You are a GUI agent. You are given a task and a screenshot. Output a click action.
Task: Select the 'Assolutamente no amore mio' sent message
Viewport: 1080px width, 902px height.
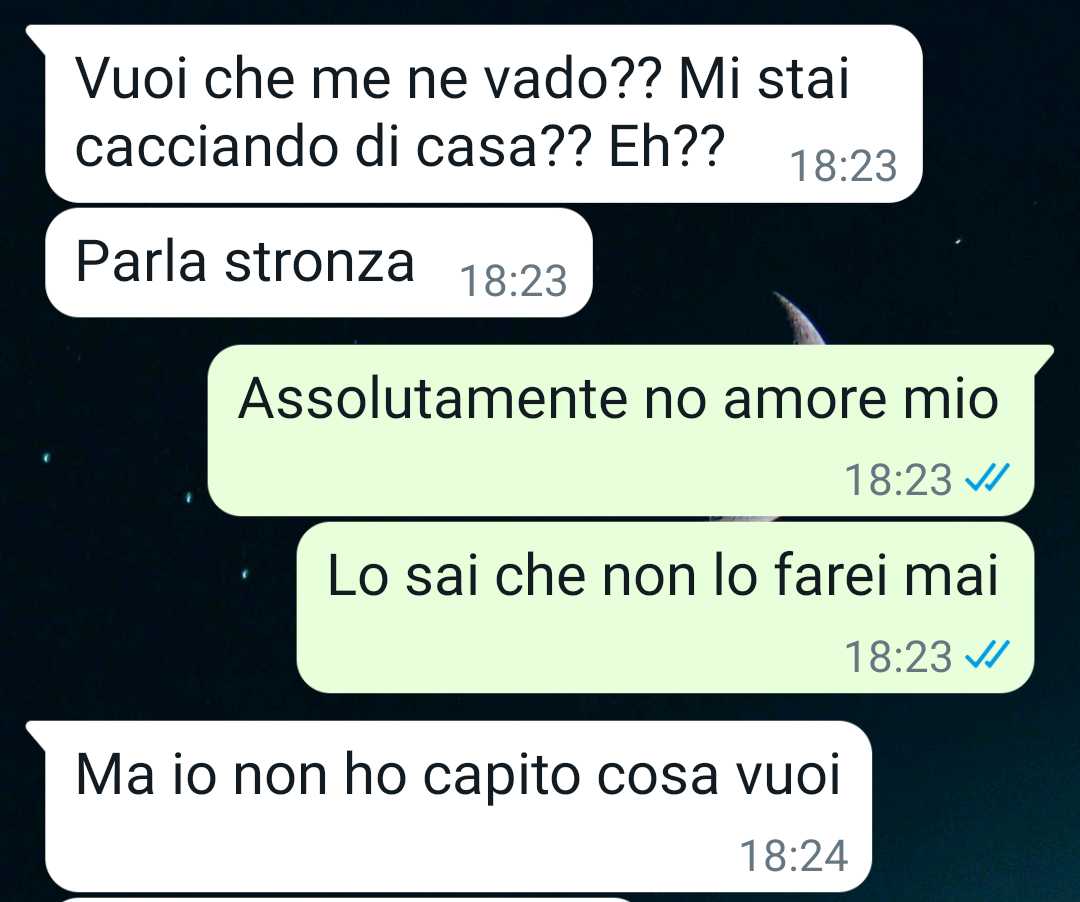[x=630, y=430]
